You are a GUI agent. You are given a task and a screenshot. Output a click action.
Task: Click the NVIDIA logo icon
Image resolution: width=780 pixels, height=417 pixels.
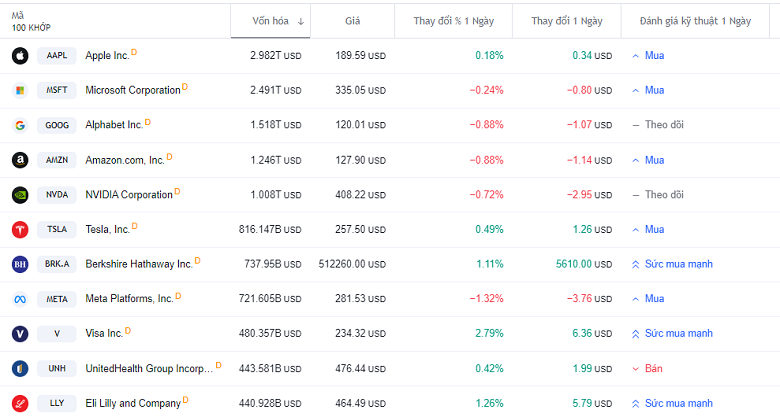pos(19,195)
